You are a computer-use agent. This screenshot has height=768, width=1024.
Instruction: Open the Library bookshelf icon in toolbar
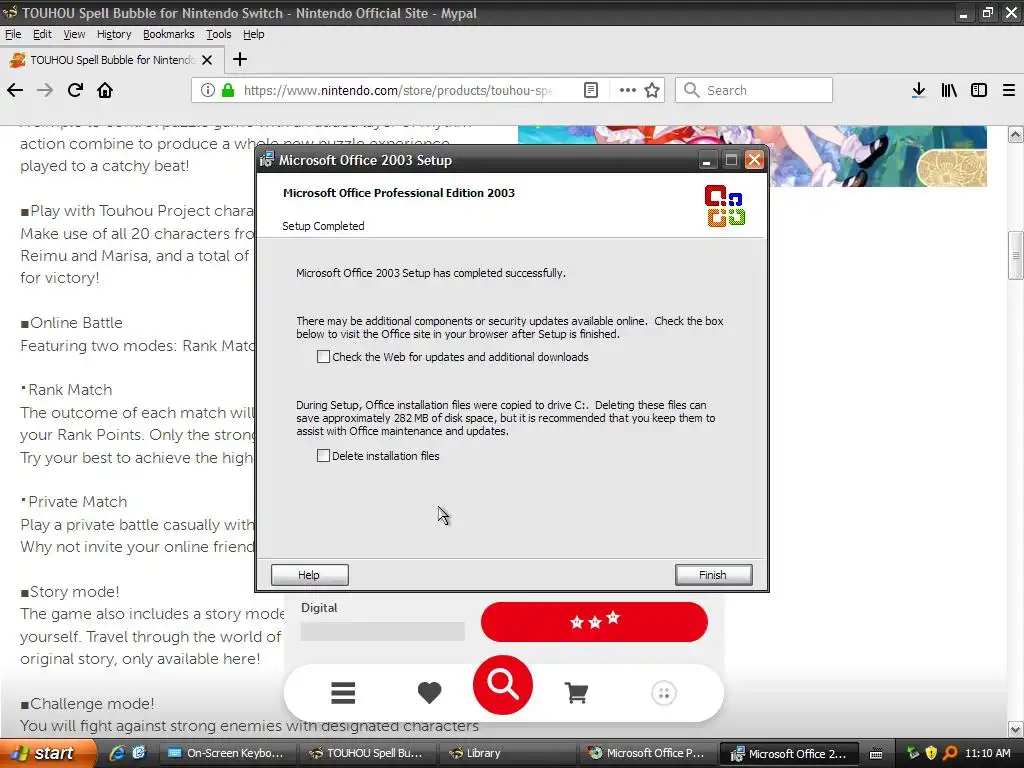[x=949, y=90]
